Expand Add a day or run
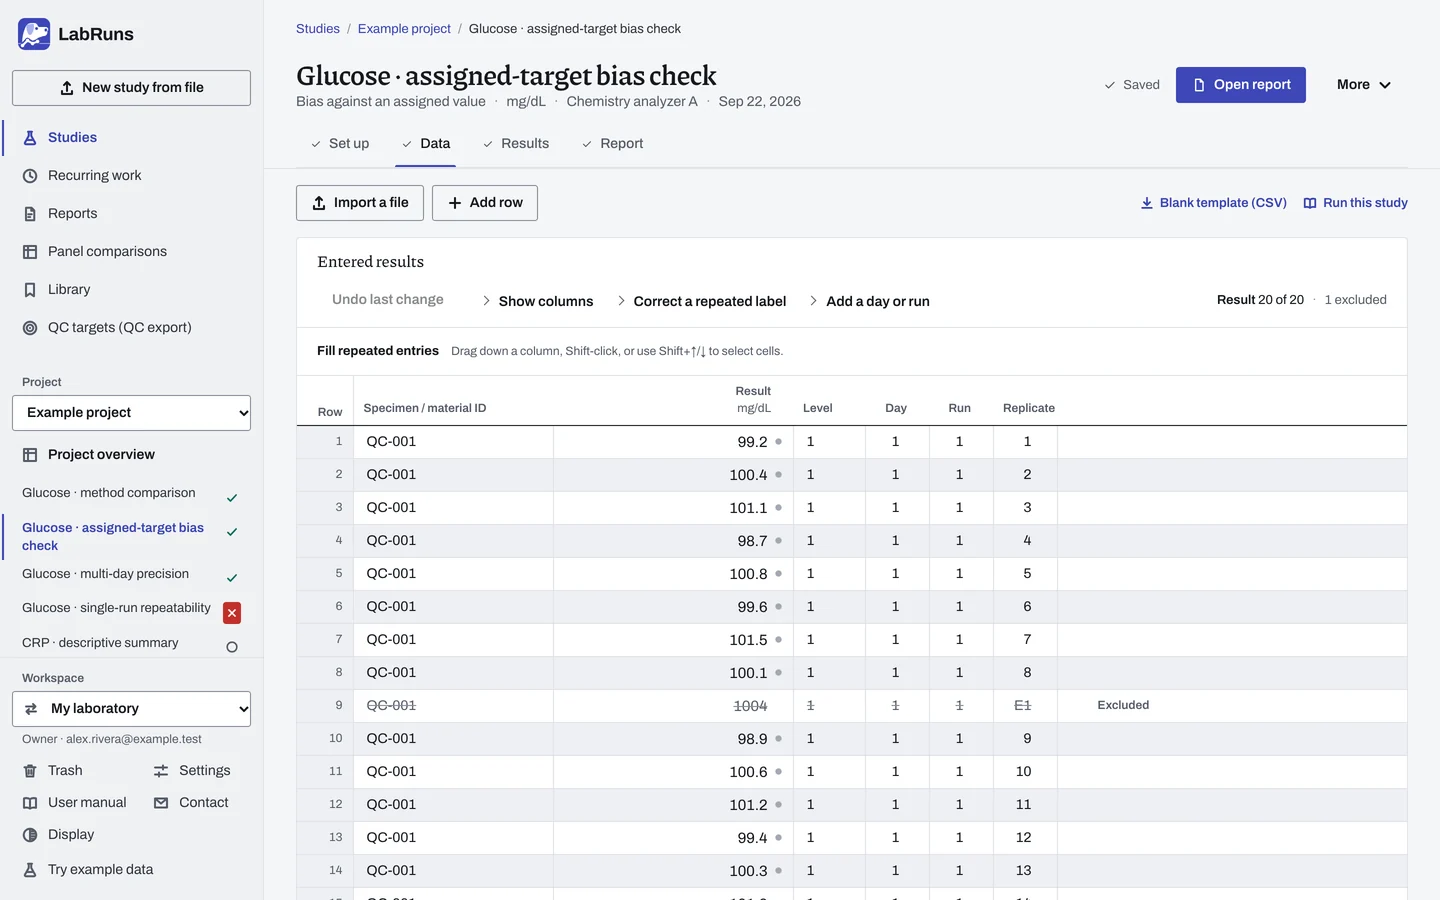This screenshot has height=900, width=1440. (x=868, y=301)
